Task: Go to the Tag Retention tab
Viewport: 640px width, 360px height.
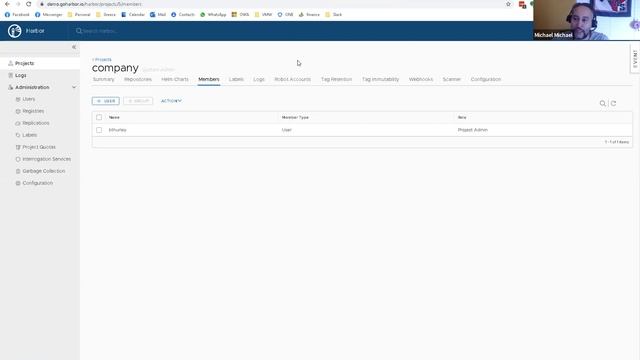Action: (x=336, y=79)
